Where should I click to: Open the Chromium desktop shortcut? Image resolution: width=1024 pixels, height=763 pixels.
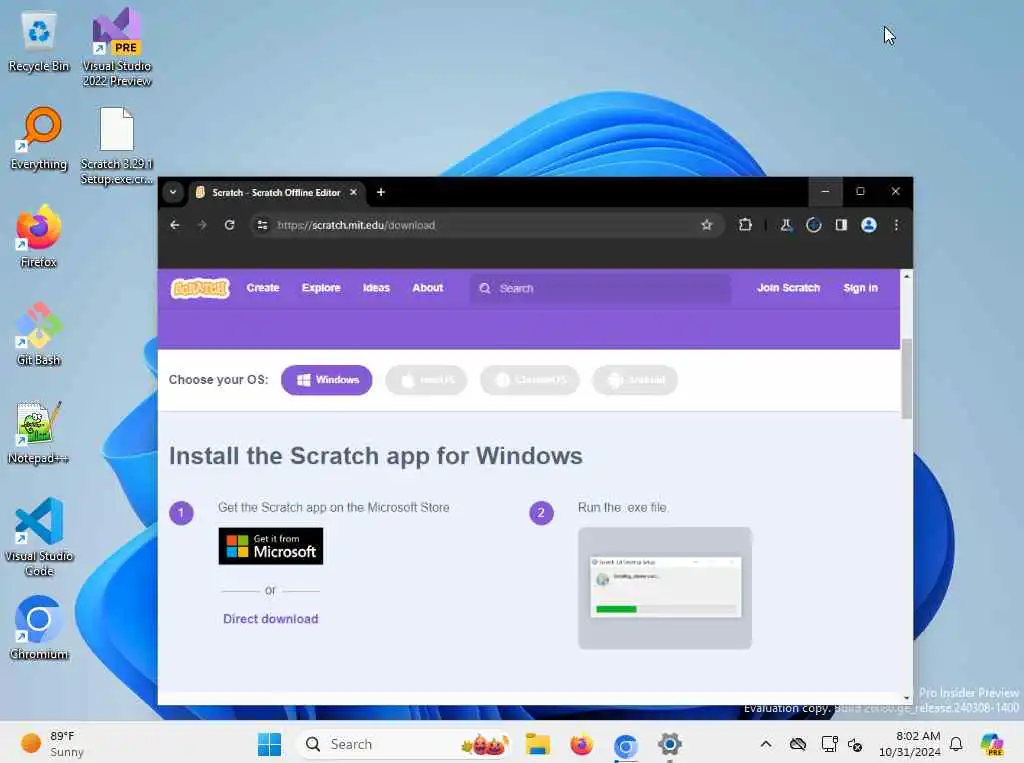click(x=39, y=628)
